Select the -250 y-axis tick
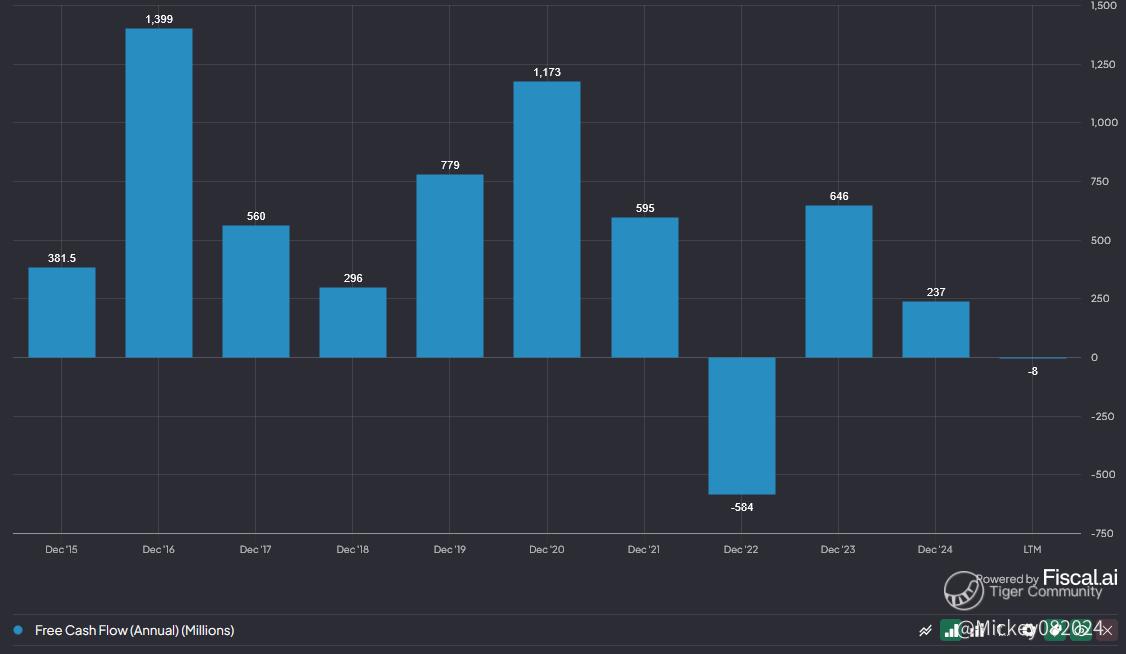 pyautogui.click(x=1102, y=416)
